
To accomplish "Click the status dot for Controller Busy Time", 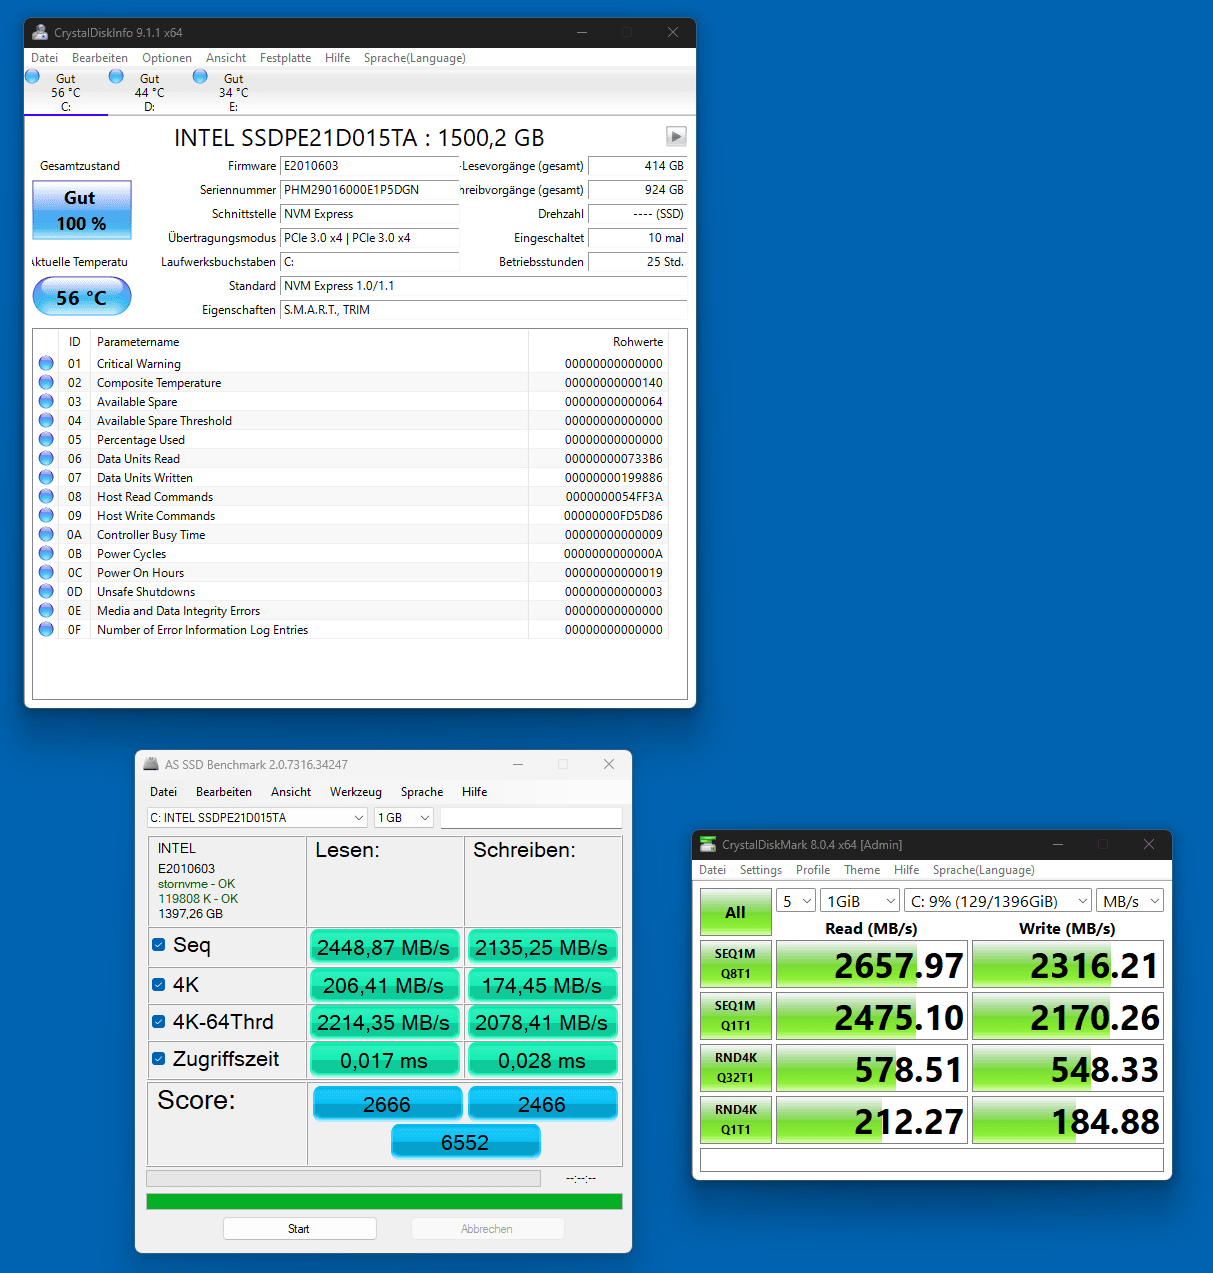I will click(46, 534).
